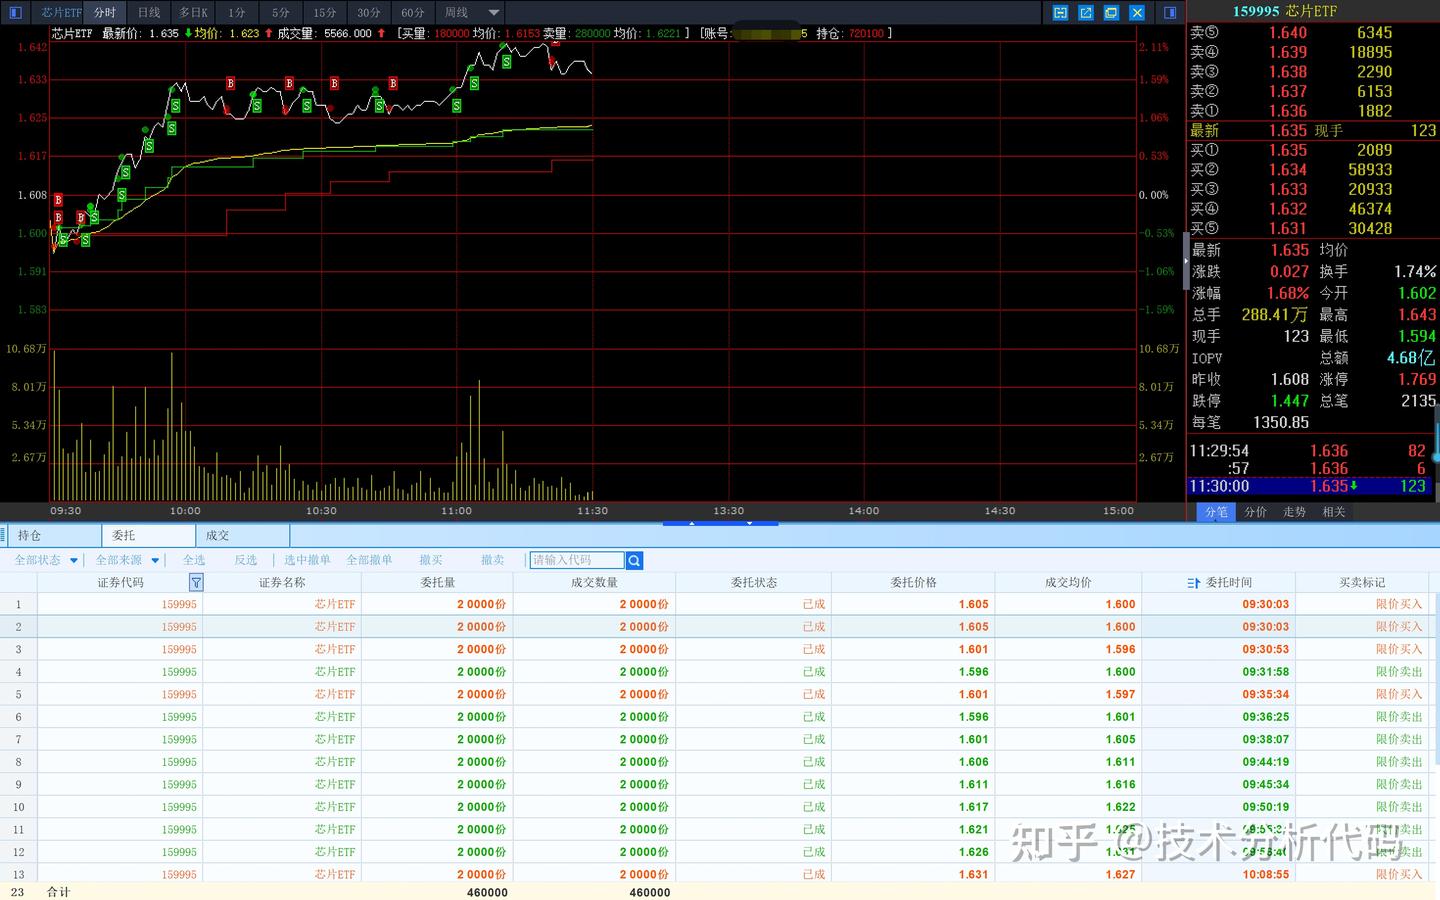The image size is (1440, 900).
Task: Sort by 成交数量 column header
Action: (594, 582)
